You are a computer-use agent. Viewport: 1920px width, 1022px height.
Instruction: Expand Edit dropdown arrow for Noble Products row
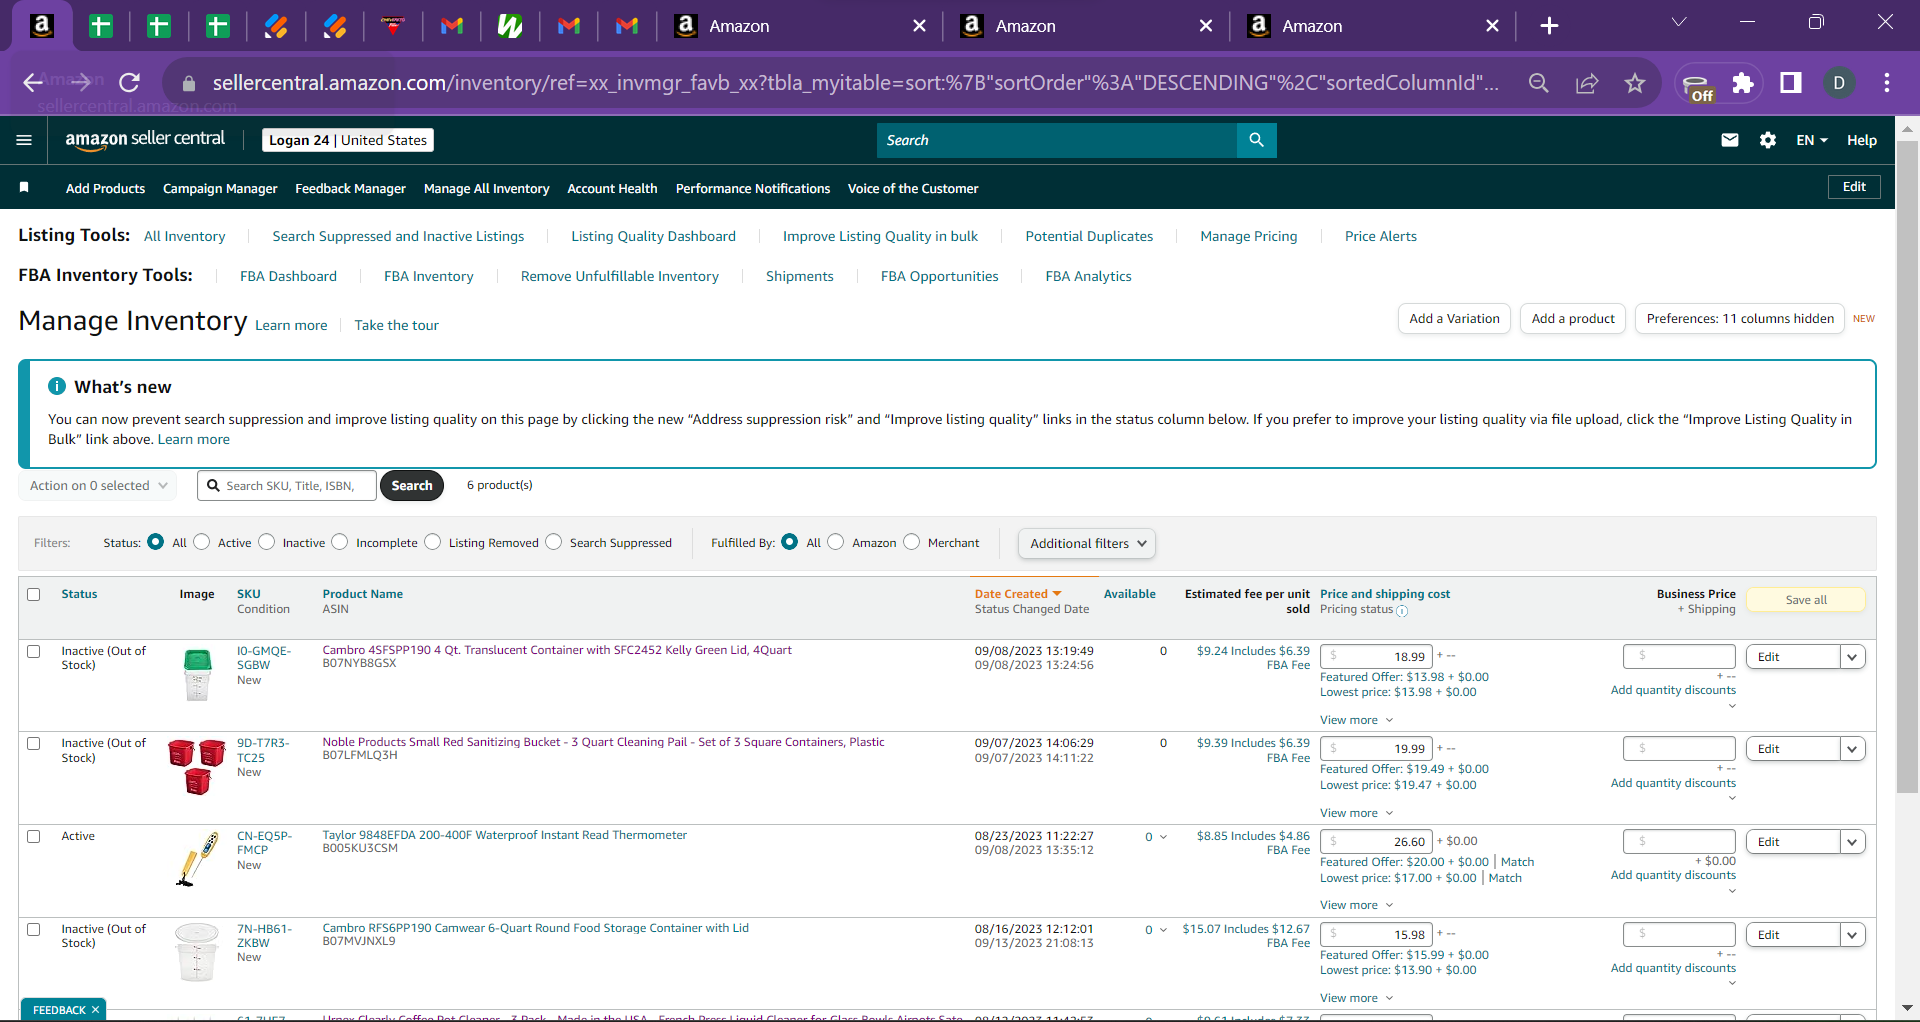coord(1853,749)
